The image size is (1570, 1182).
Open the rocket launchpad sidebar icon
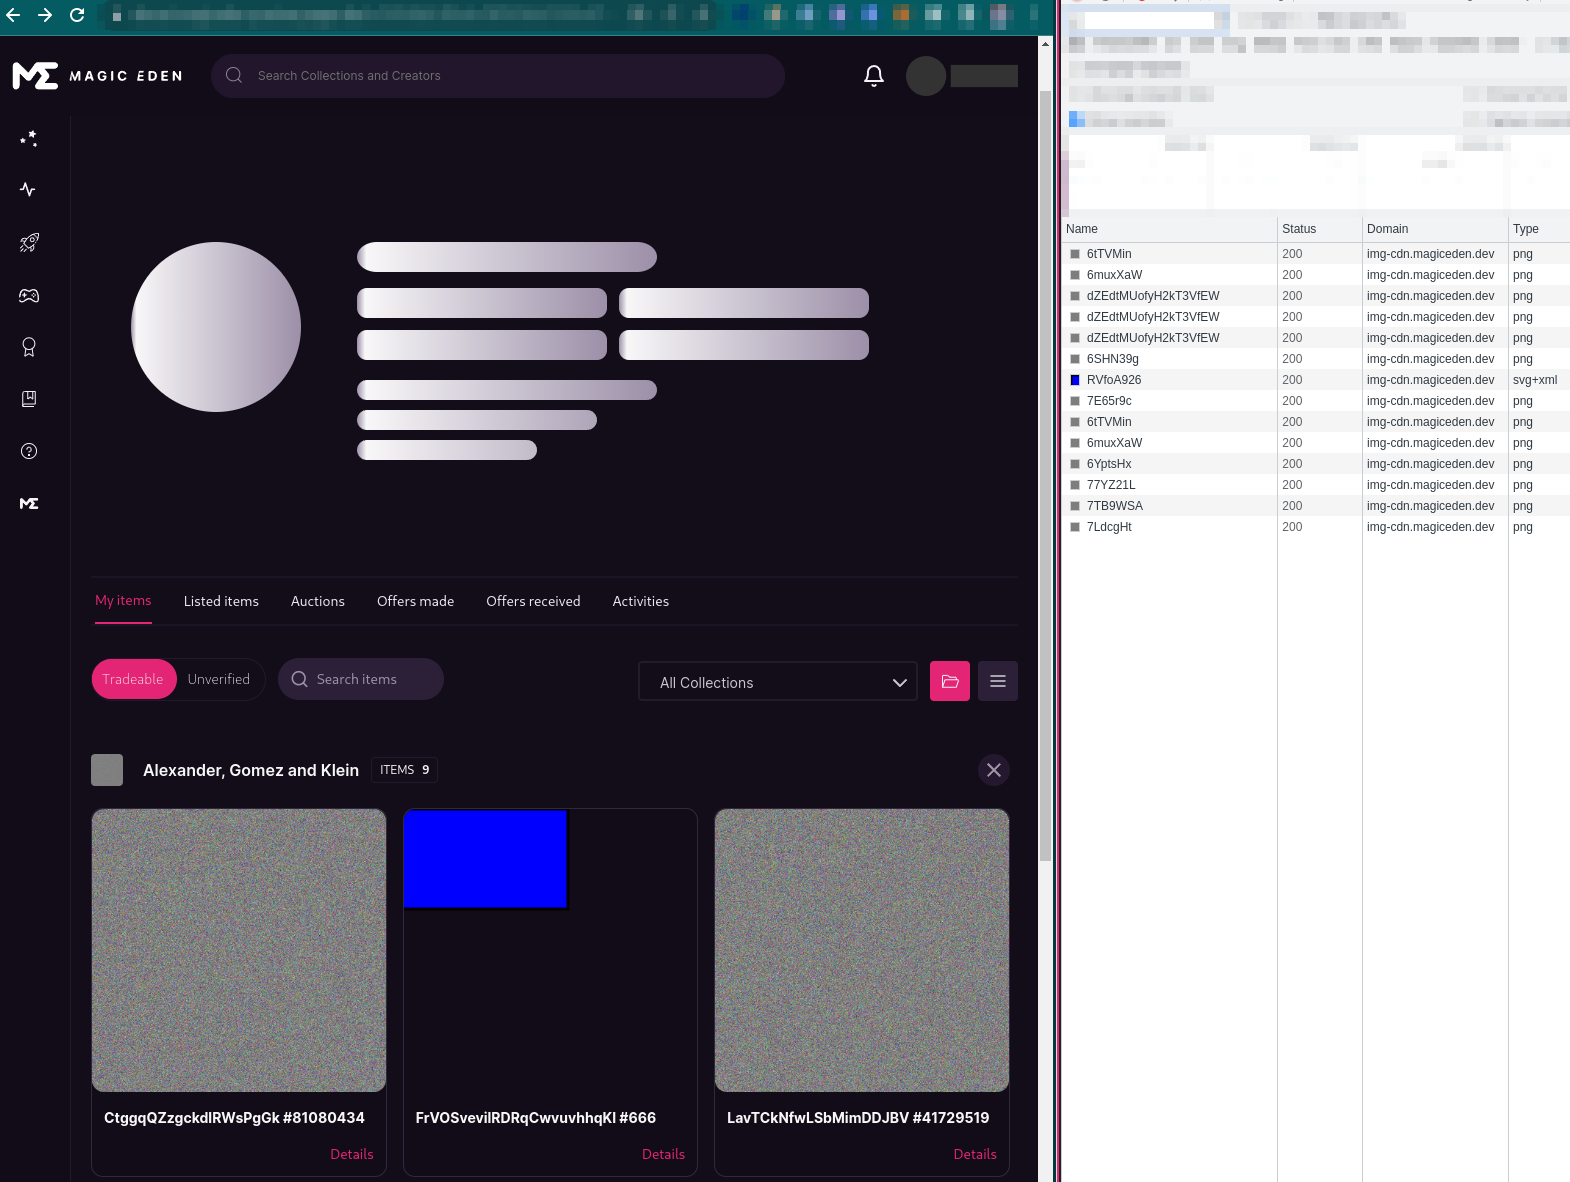(29, 243)
